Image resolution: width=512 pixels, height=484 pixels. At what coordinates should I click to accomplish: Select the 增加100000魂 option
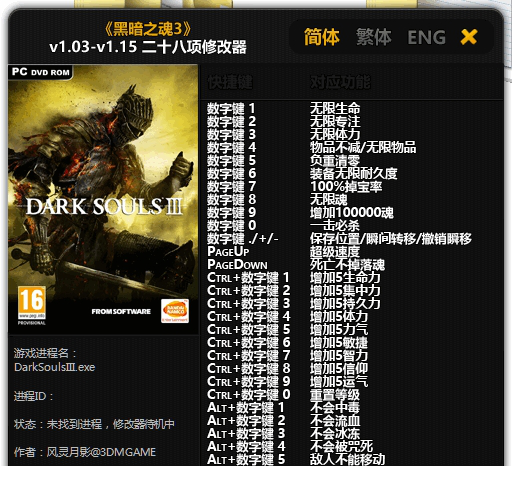[352, 212]
